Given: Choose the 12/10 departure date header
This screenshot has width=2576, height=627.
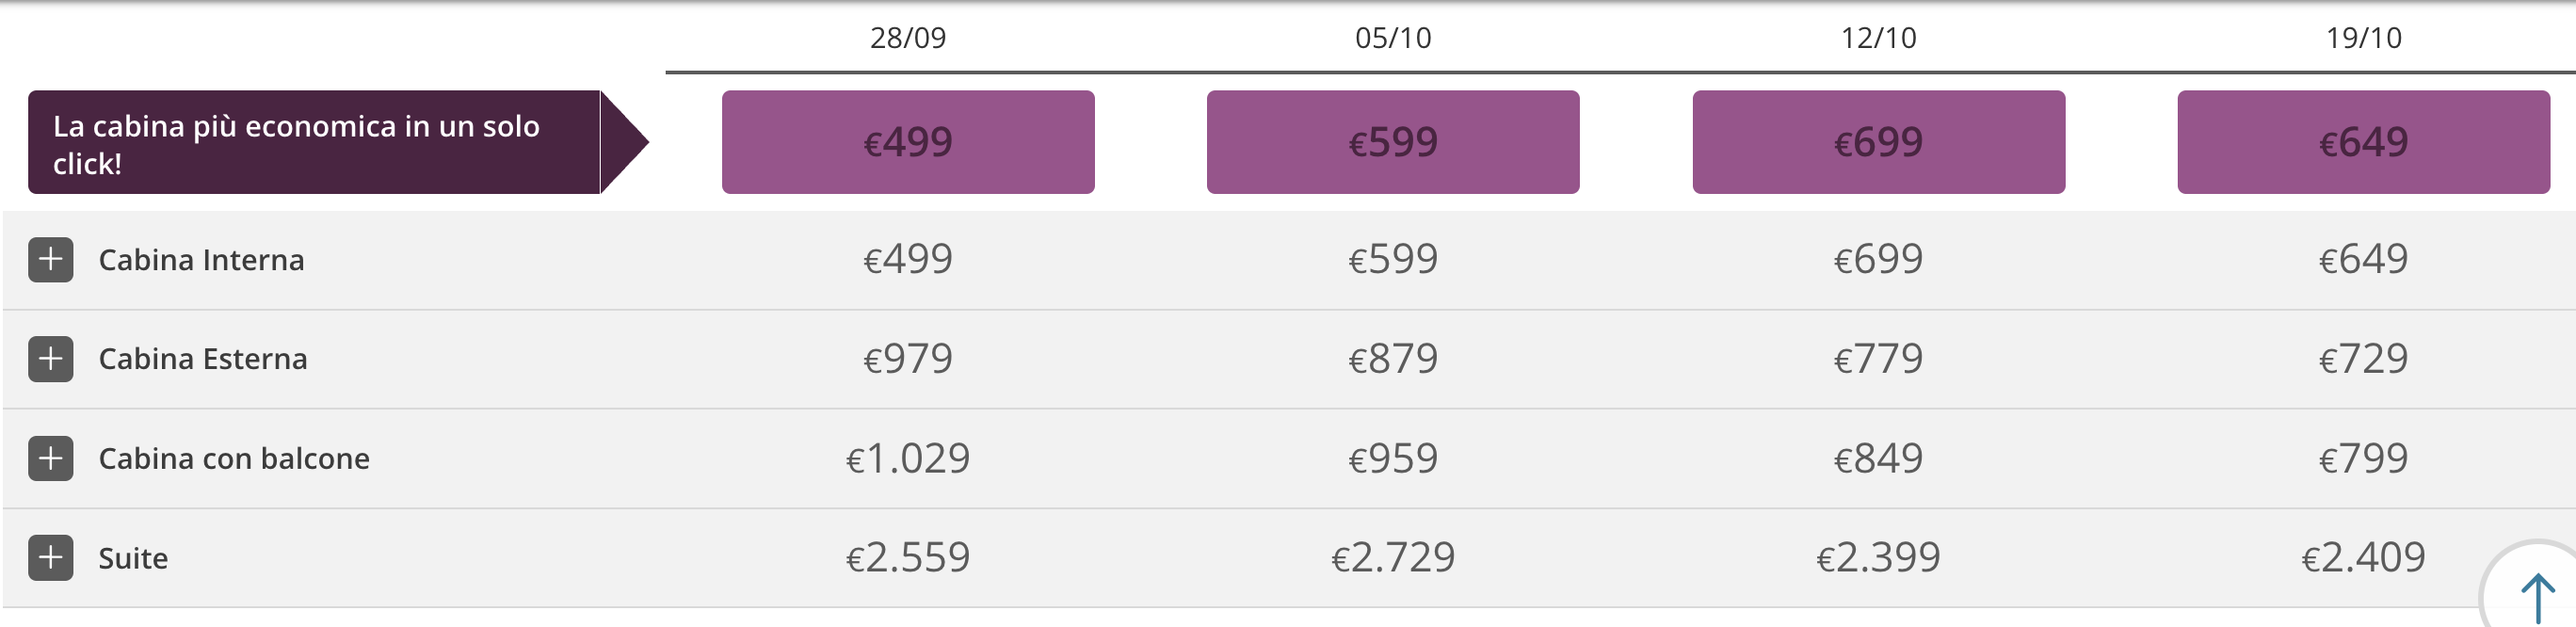Looking at the screenshot, I should tap(1878, 38).
